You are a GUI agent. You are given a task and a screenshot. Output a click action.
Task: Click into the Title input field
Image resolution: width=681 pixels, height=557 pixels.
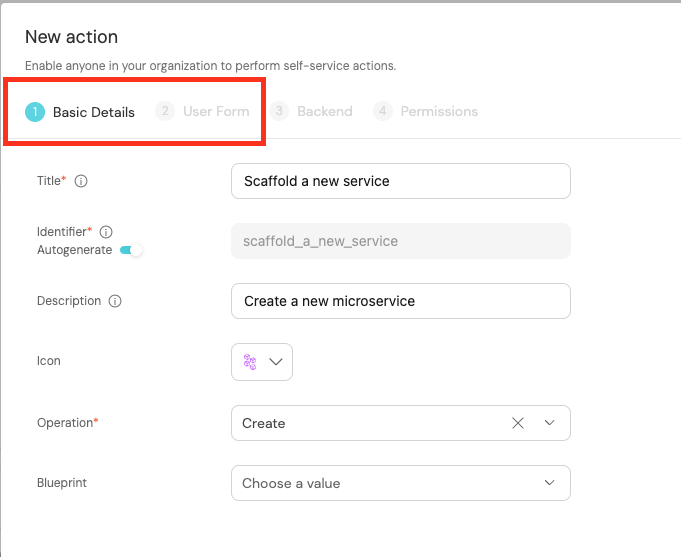(x=400, y=181)
